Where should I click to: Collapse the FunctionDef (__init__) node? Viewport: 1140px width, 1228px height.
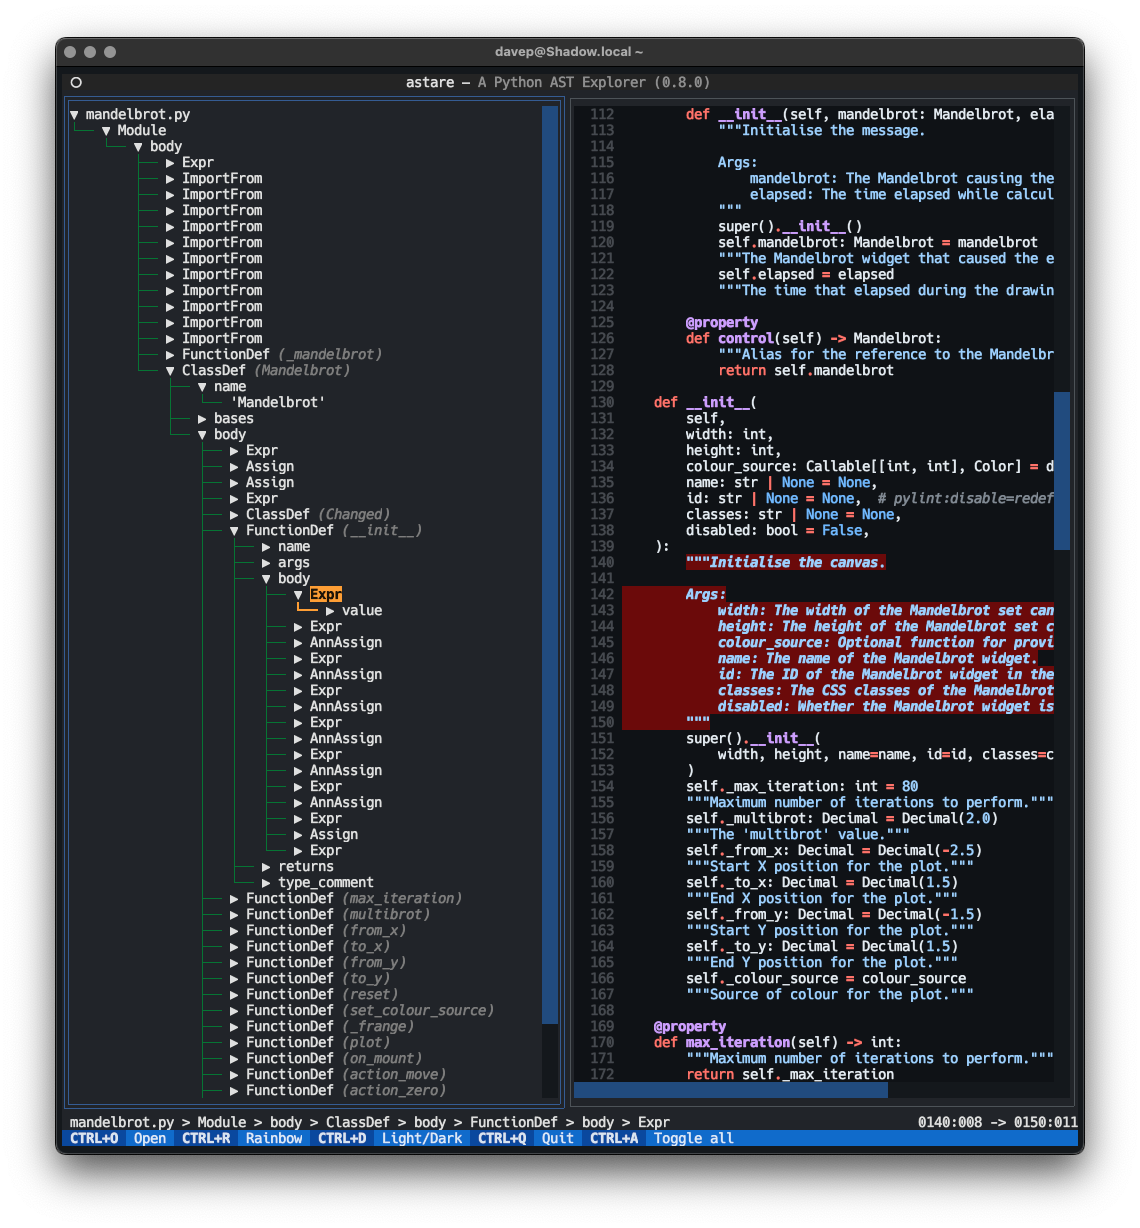[x=235, y=531]
